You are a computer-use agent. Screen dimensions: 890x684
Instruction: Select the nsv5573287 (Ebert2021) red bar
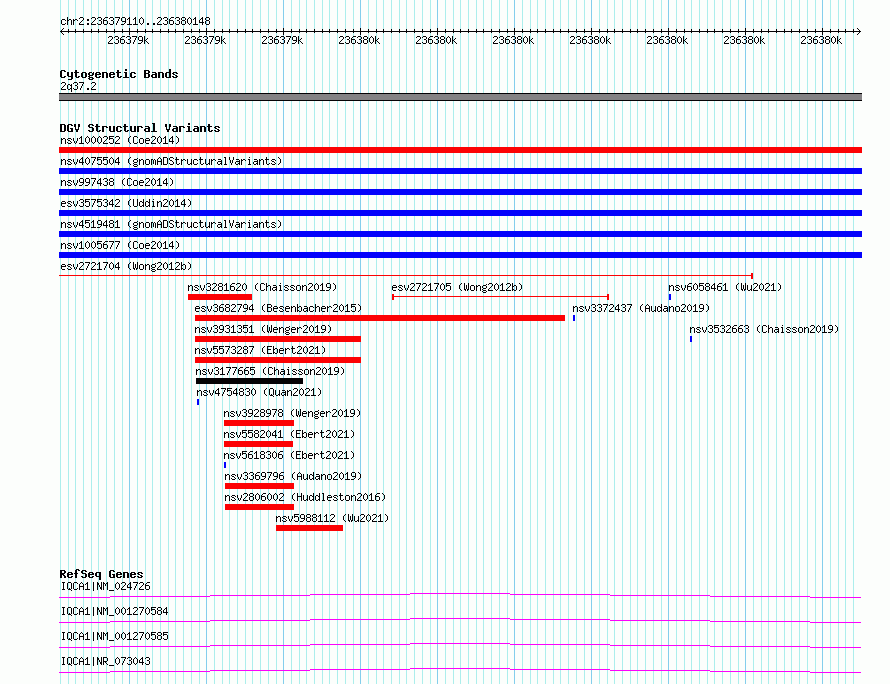(278, 360)
